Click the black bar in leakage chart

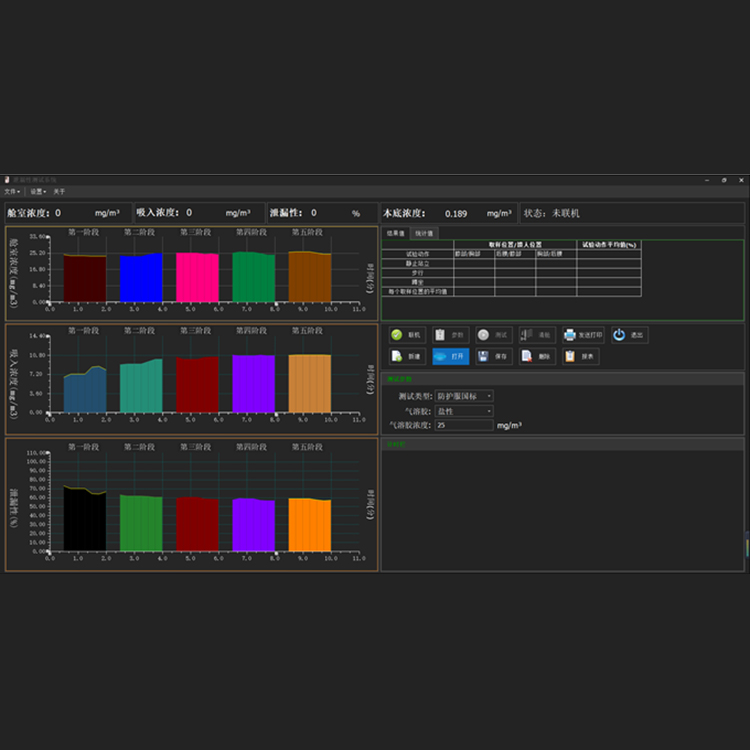click(85, 519)
